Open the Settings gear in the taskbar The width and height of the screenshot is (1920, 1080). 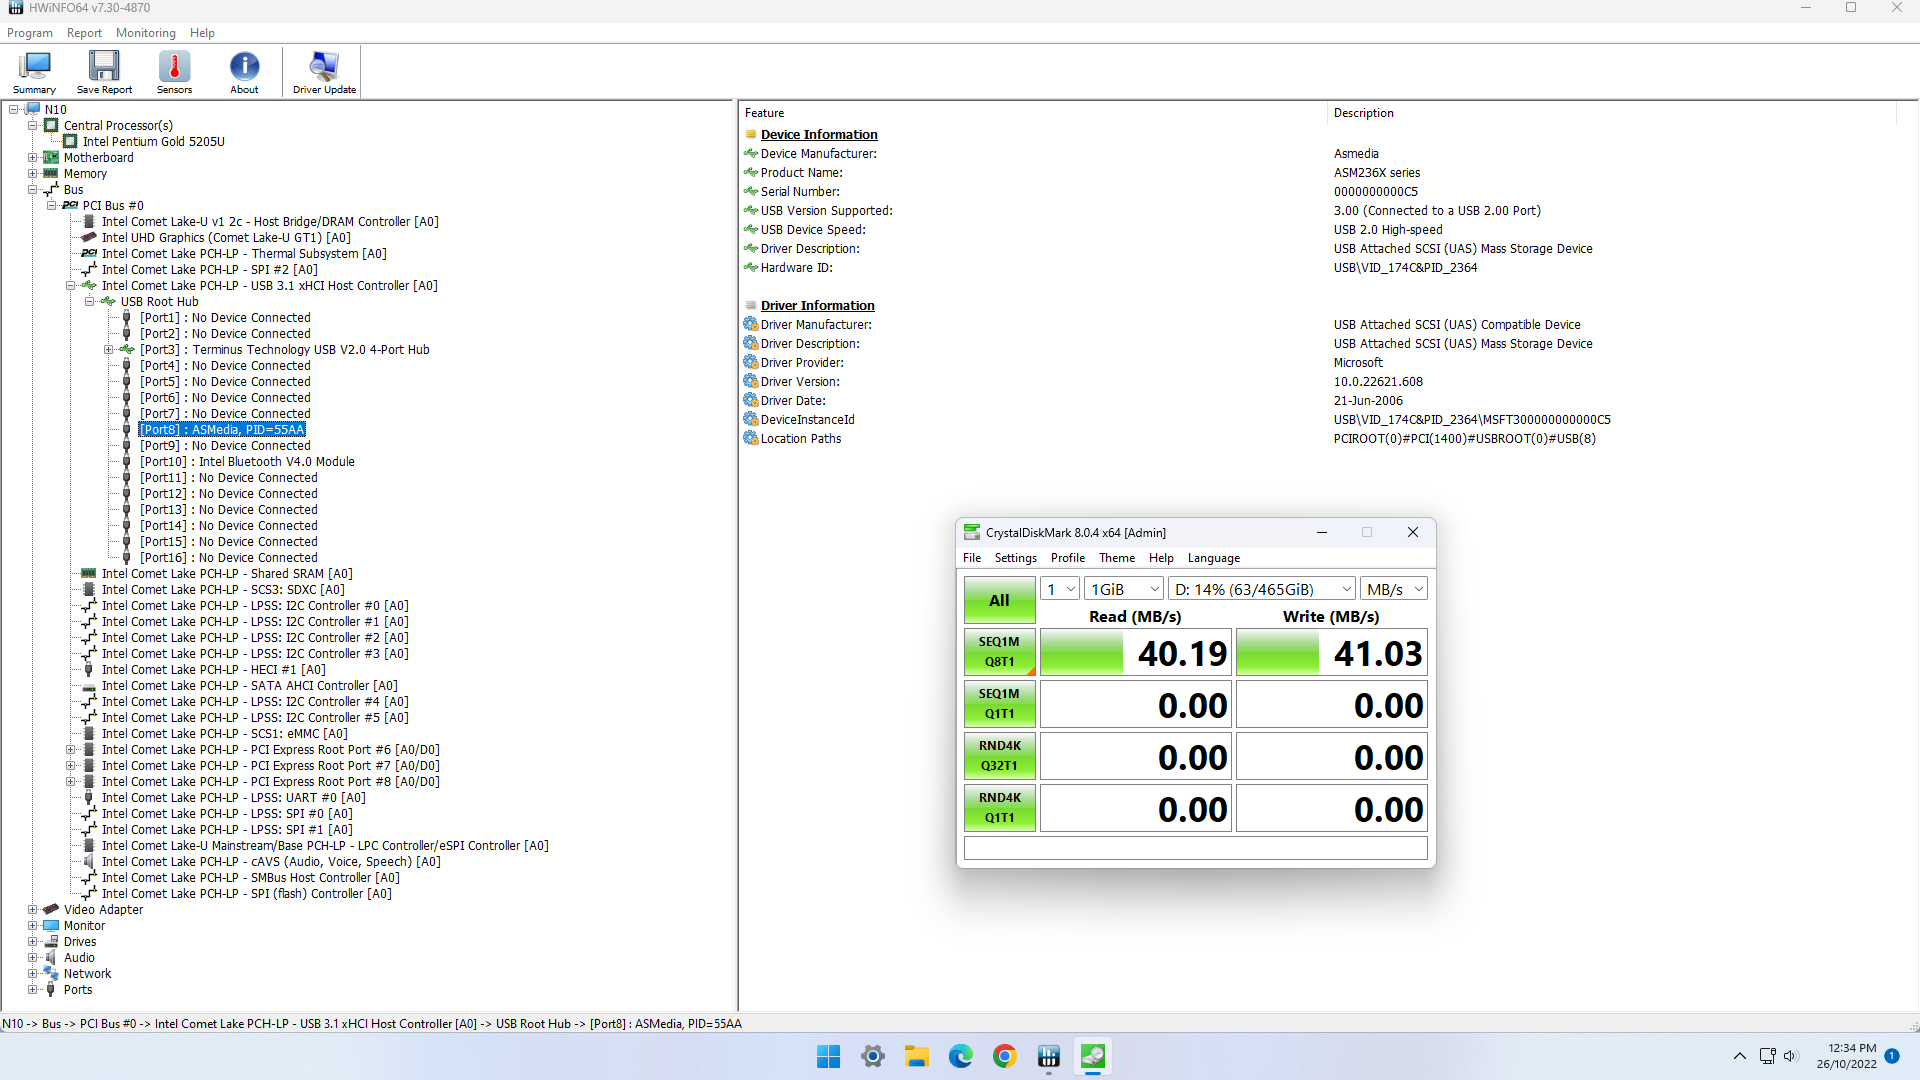click(873, 1056)
